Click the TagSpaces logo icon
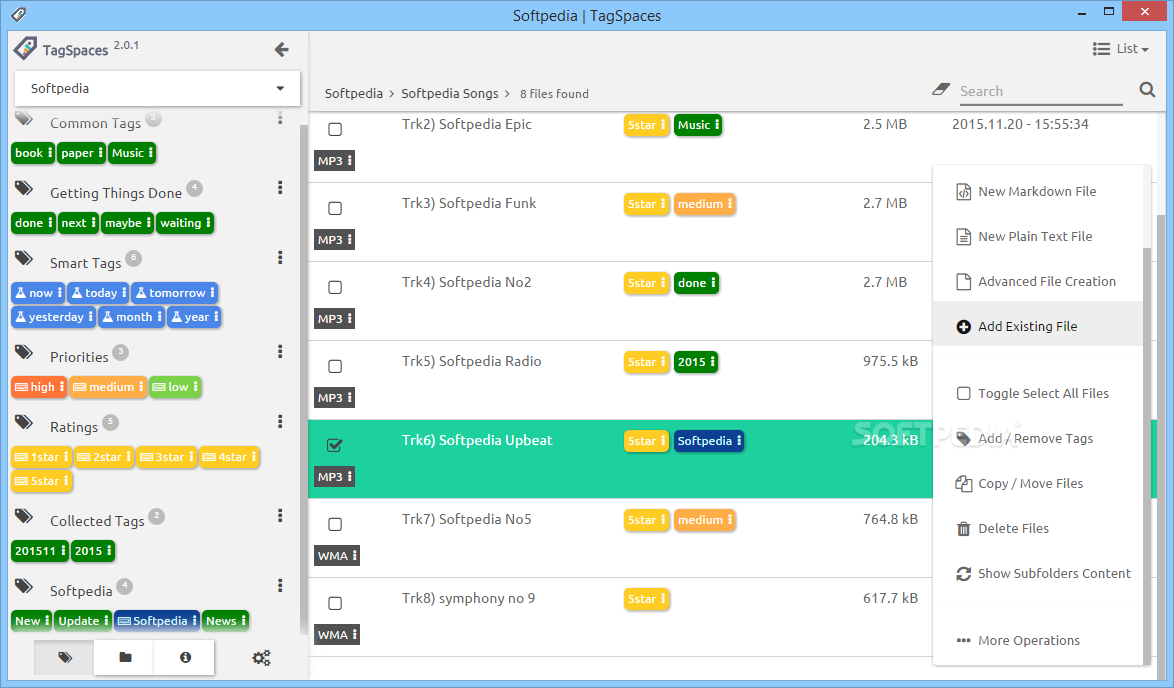This screenshot has height=688, width=1174. pos(25,49)
